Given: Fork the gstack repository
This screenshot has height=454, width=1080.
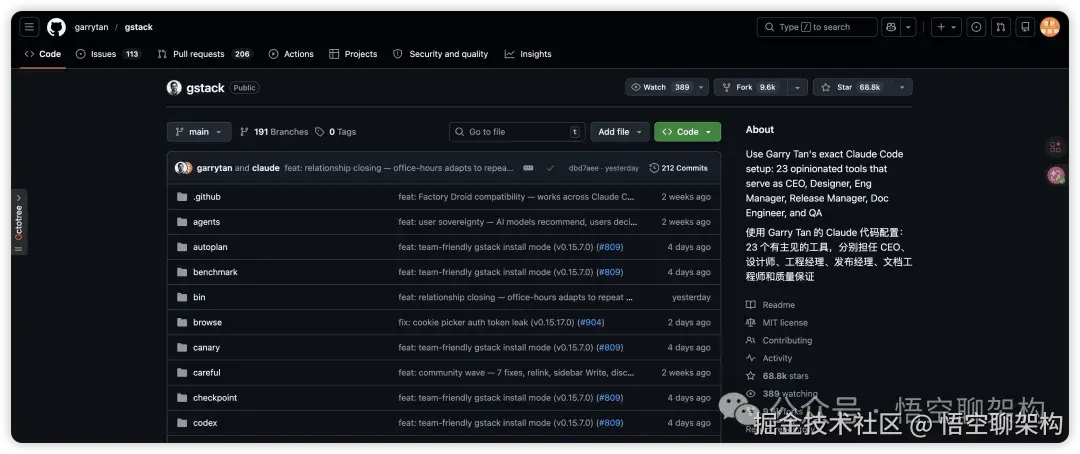Looking at the screenshot, I should 751,87.
